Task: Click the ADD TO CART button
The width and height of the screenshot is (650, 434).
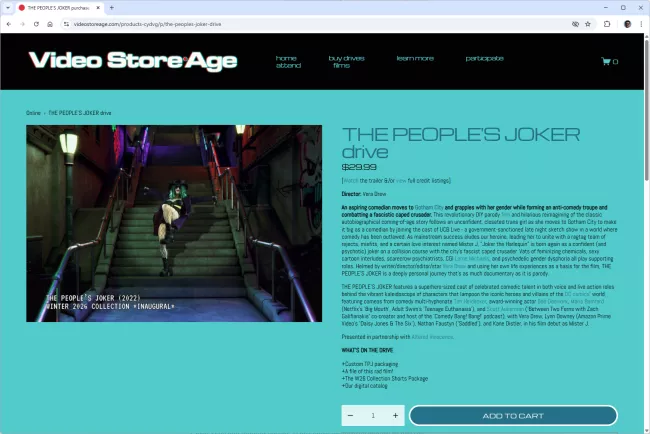Action: 513,415
